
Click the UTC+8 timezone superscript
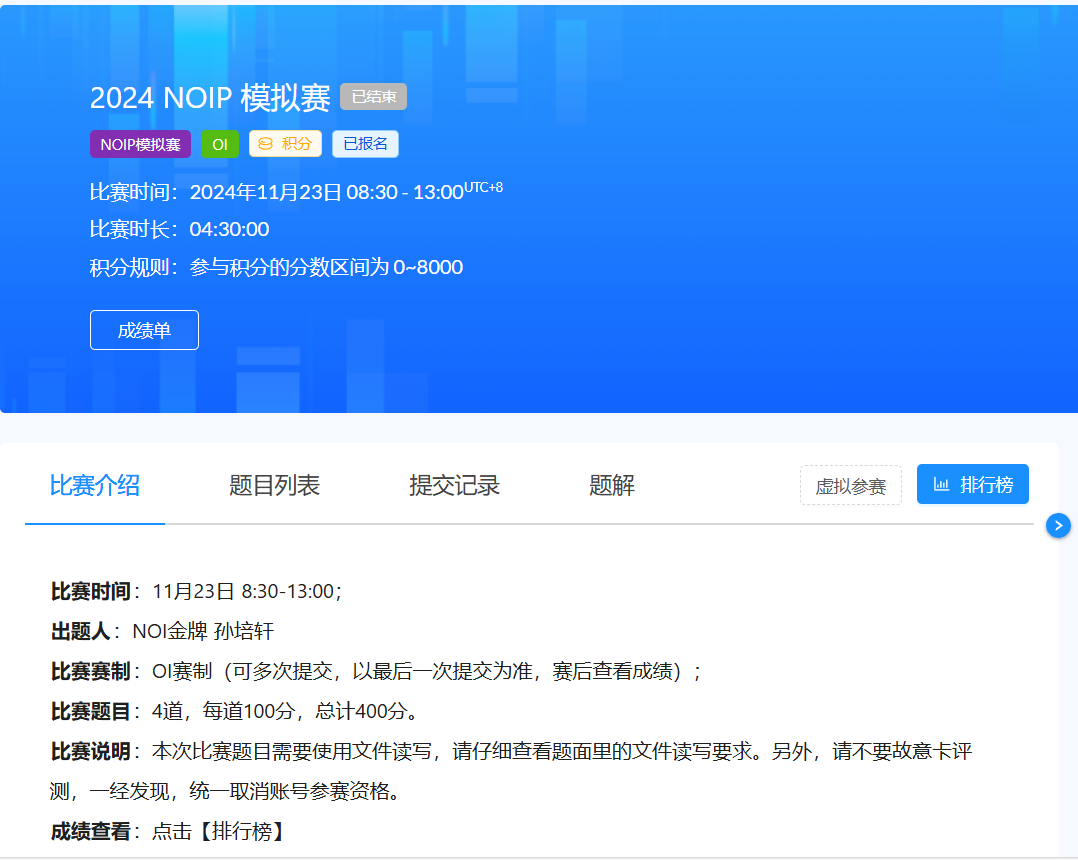[483, 187]
